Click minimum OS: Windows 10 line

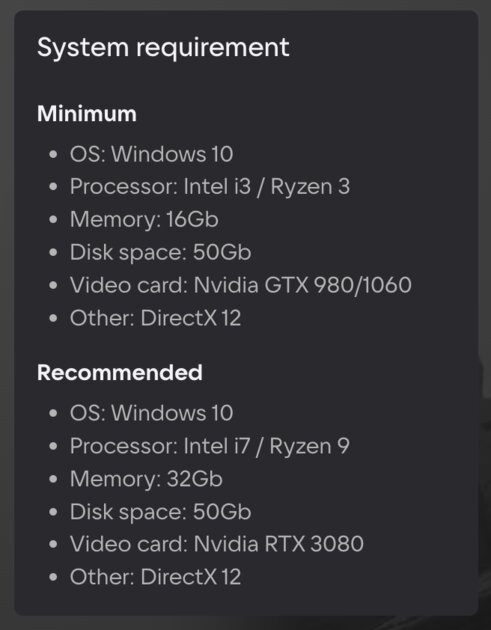click(x=151, y=154)
